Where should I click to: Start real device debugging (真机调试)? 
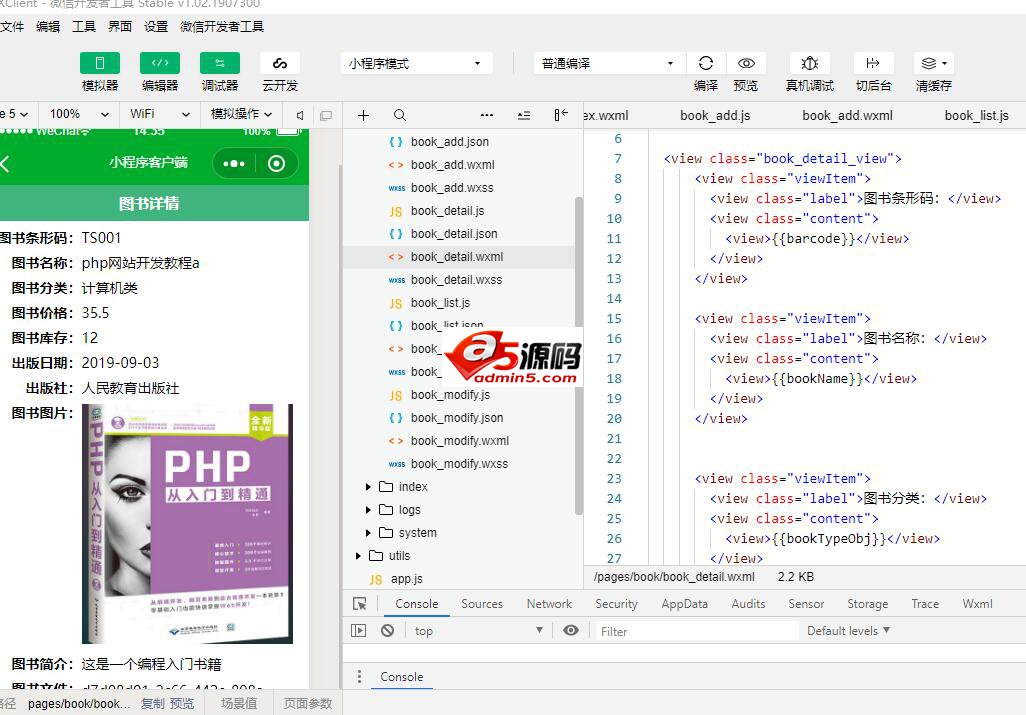tap(810, 63)
